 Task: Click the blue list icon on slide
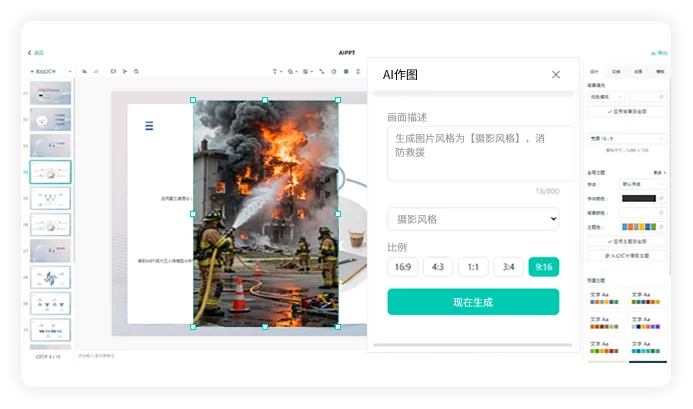tap(149, 126)
